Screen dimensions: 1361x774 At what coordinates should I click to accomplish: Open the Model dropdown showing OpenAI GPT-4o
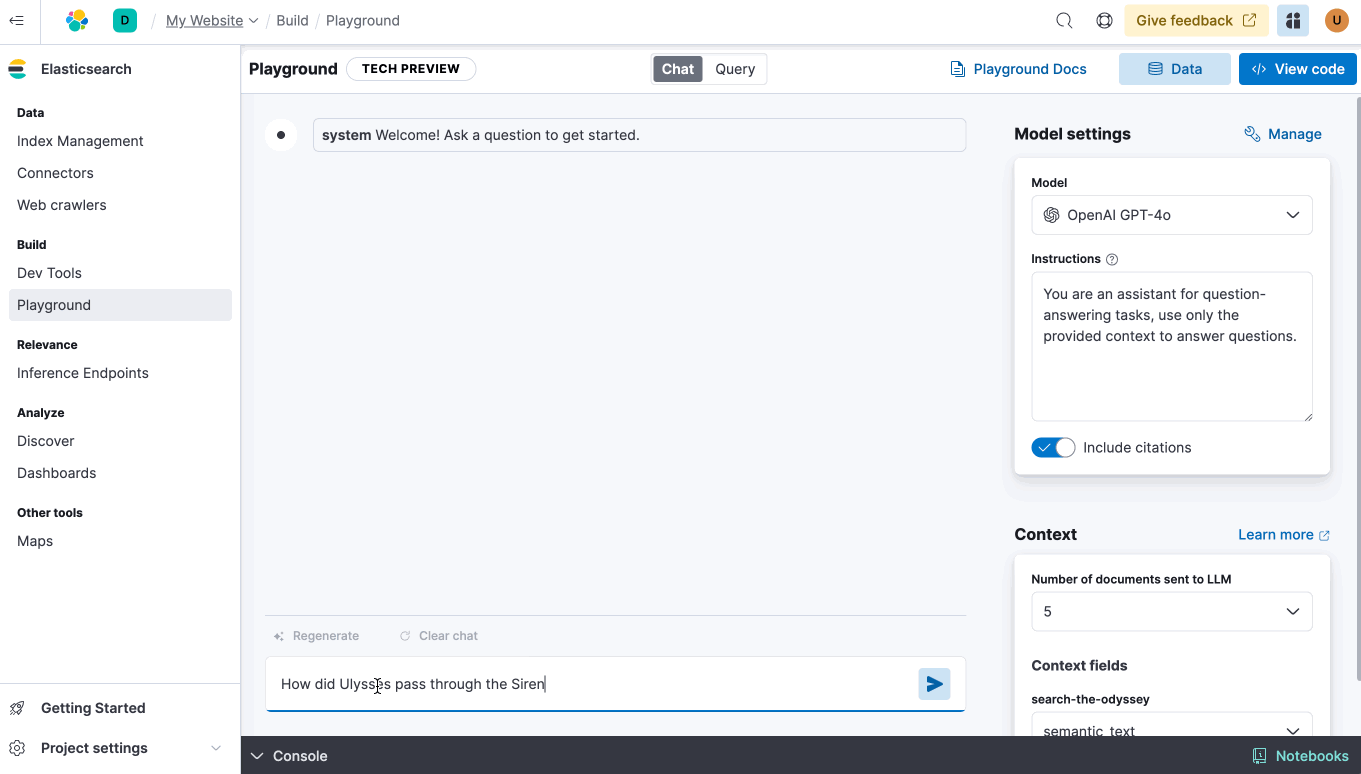[x=1171, y=214]
